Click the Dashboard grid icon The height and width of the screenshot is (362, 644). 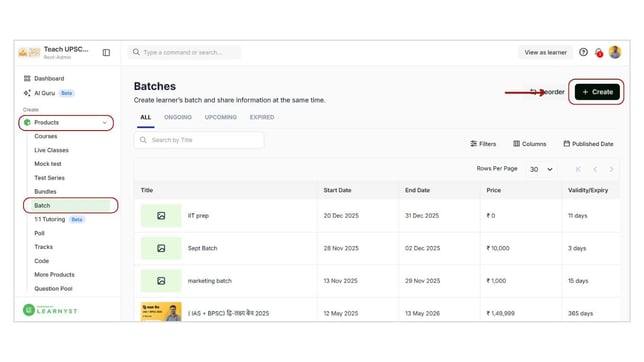click(27, 78)
